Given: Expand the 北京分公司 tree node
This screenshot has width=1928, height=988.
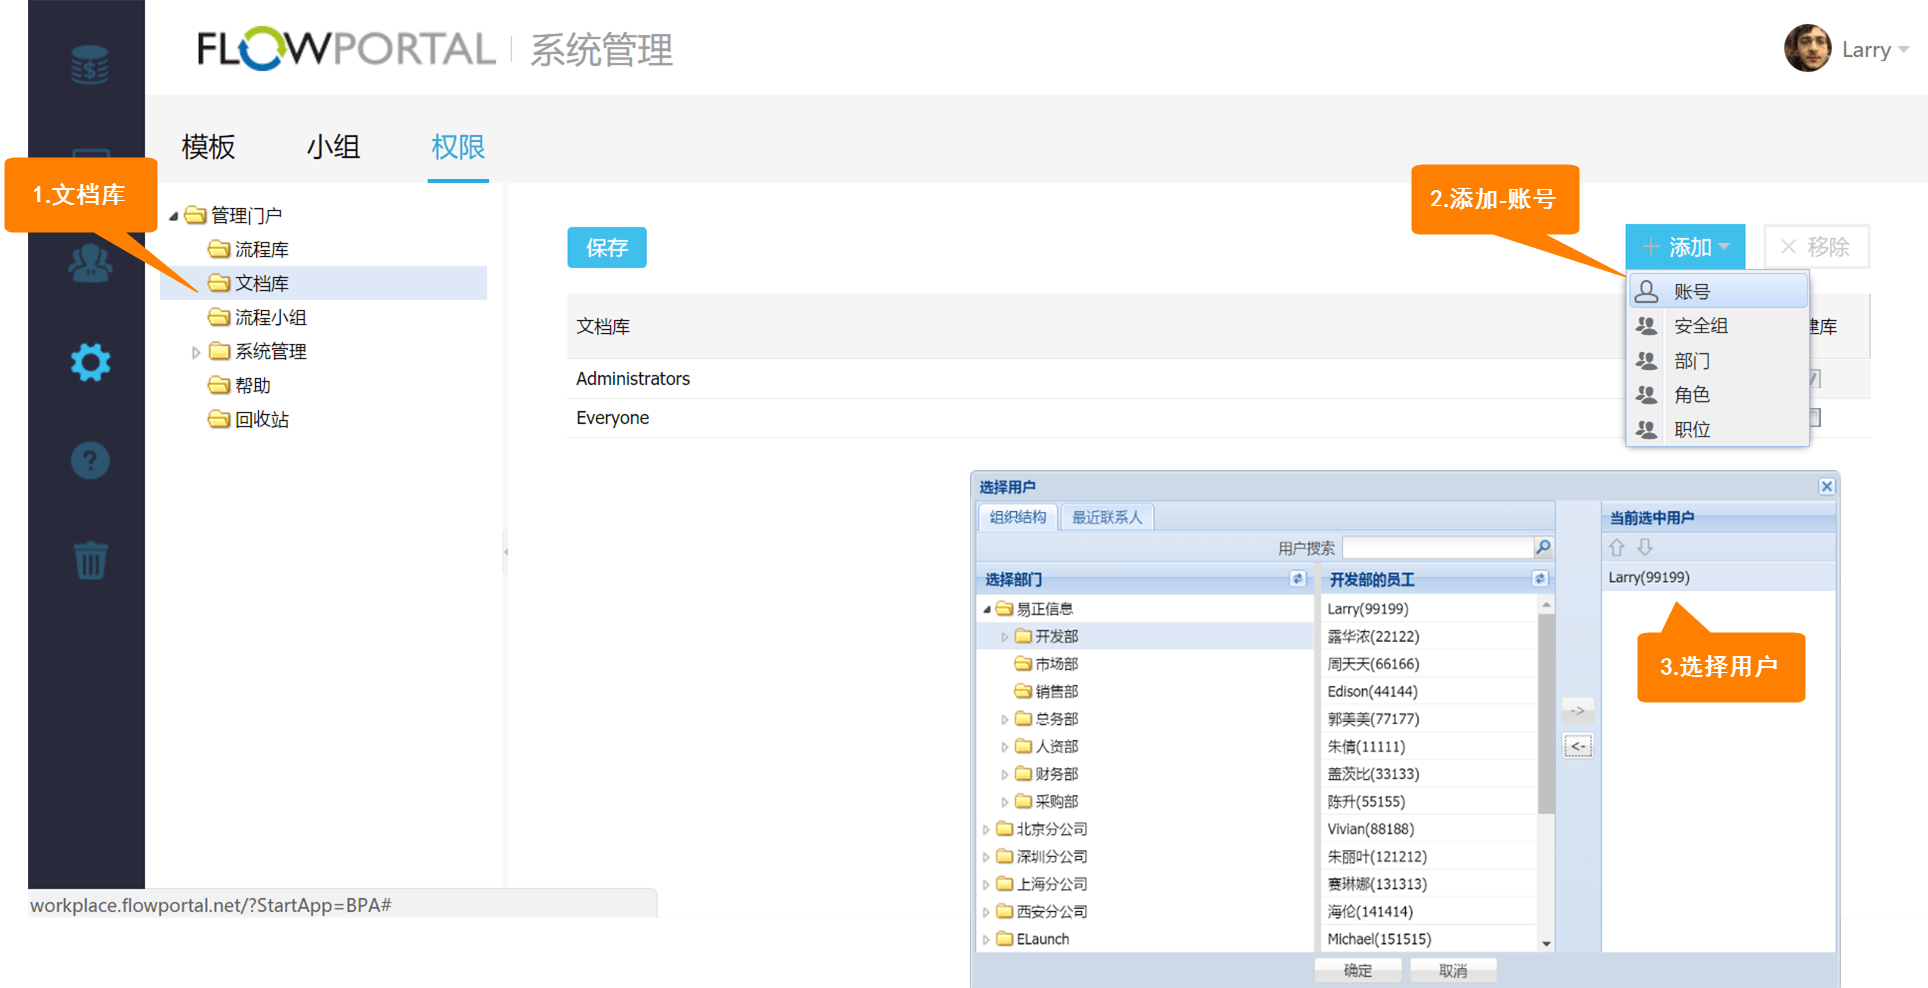Looking at the screenshot, I should [986, 829].
